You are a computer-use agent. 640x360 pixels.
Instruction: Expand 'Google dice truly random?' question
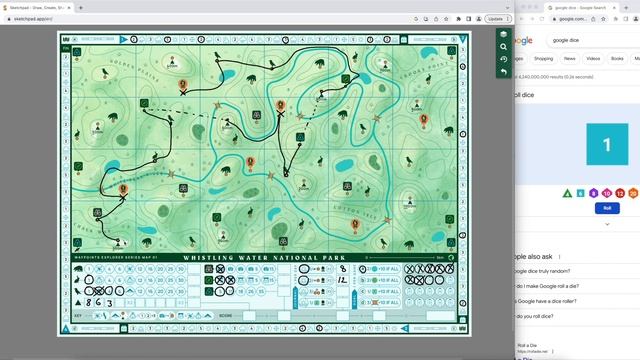577,271
